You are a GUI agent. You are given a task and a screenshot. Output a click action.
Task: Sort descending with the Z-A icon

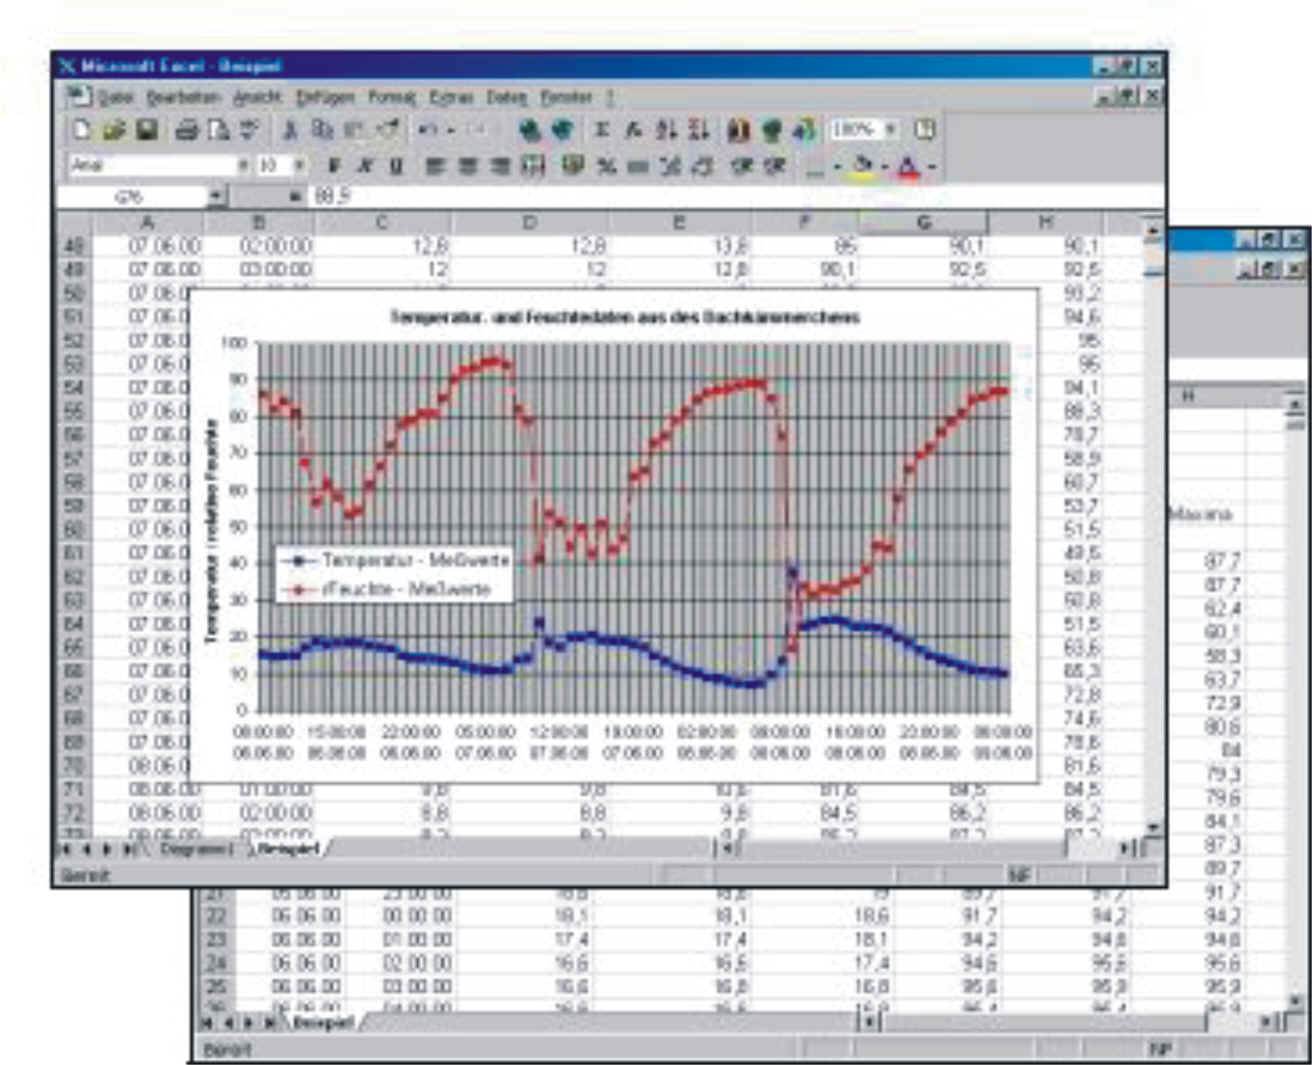pos(699,130)
